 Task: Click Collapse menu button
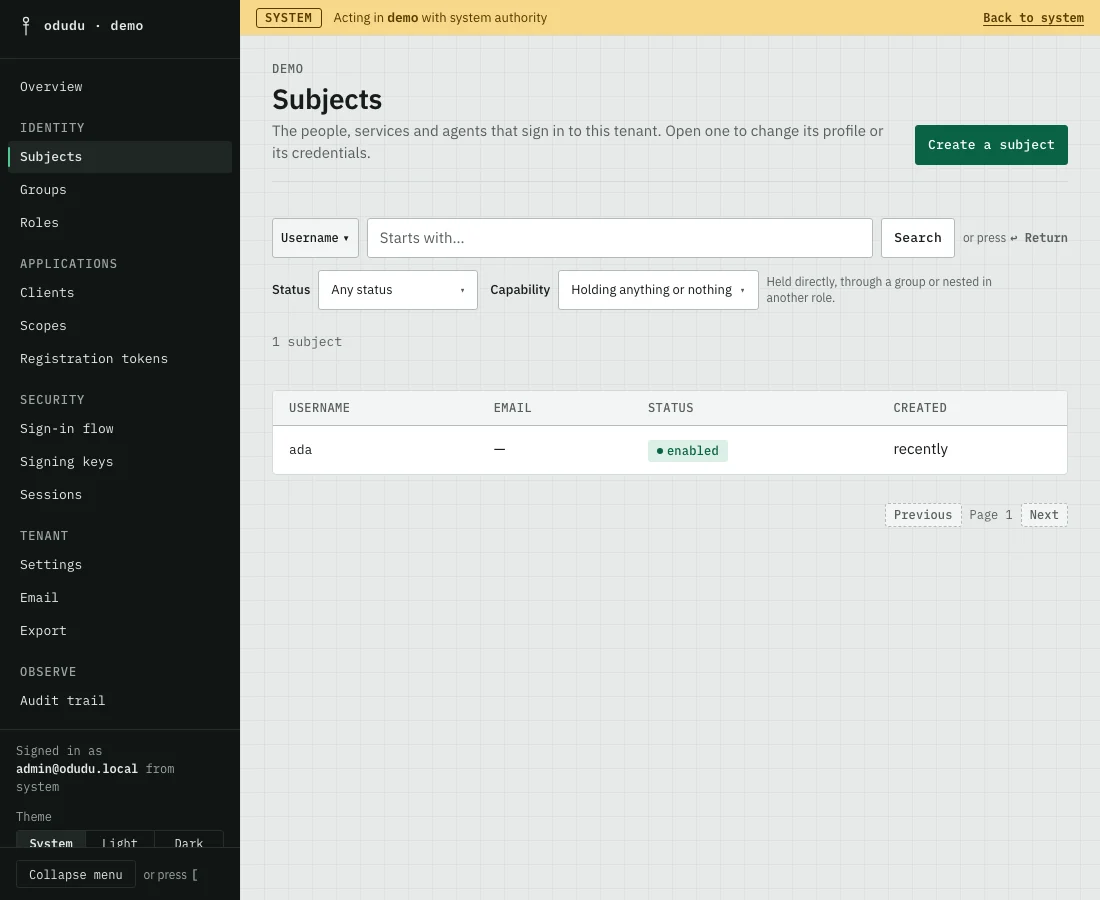(x=76, y=875)
